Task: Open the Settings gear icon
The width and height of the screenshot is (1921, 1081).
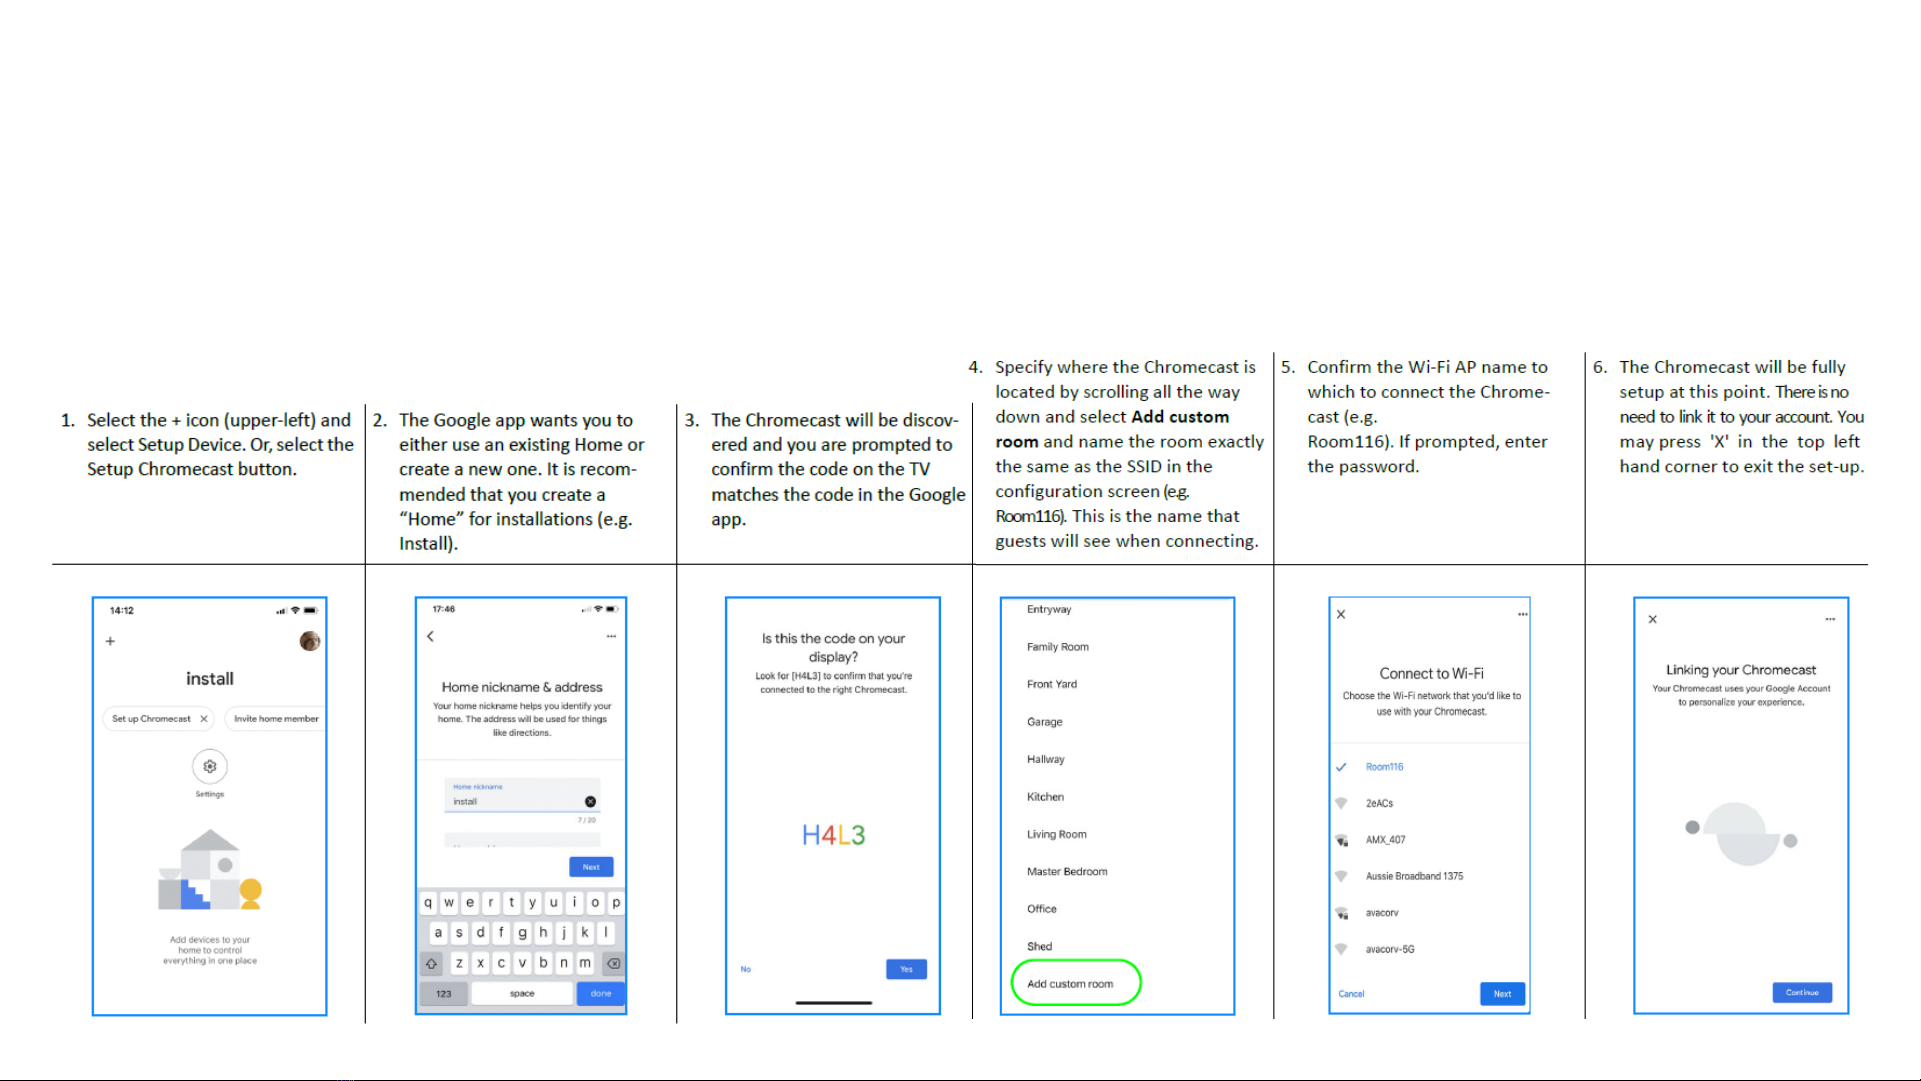Action: (210, 767)
